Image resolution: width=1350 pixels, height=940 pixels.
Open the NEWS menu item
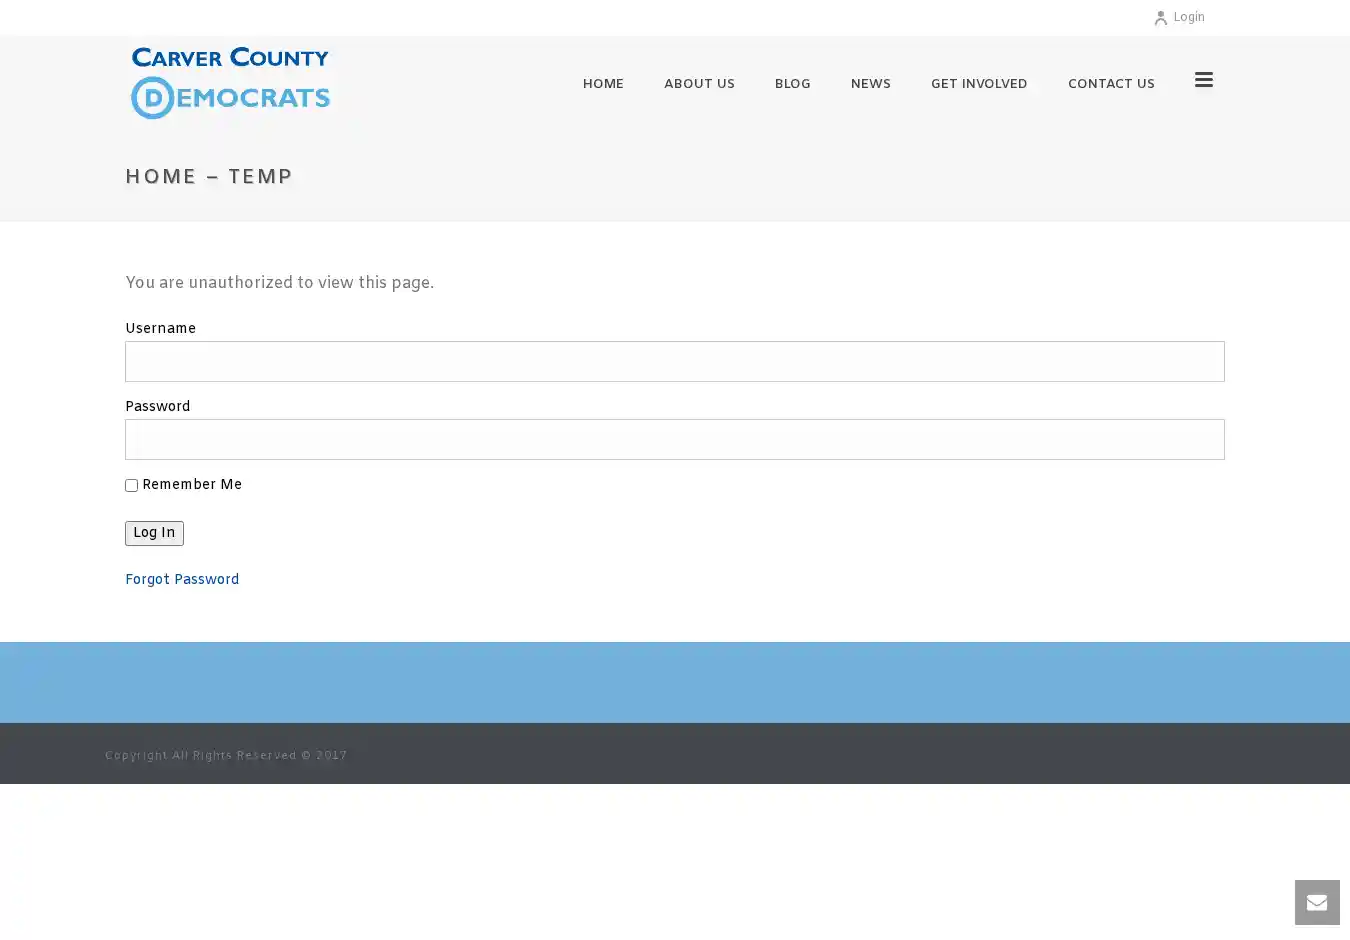(x=870, y=84)
